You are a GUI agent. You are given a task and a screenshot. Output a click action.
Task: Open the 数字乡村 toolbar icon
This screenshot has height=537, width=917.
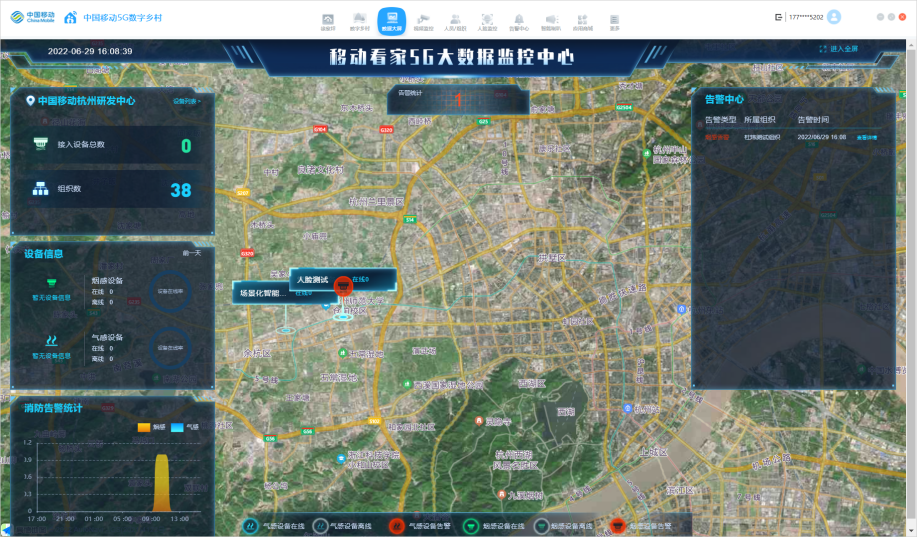point(359,20)
